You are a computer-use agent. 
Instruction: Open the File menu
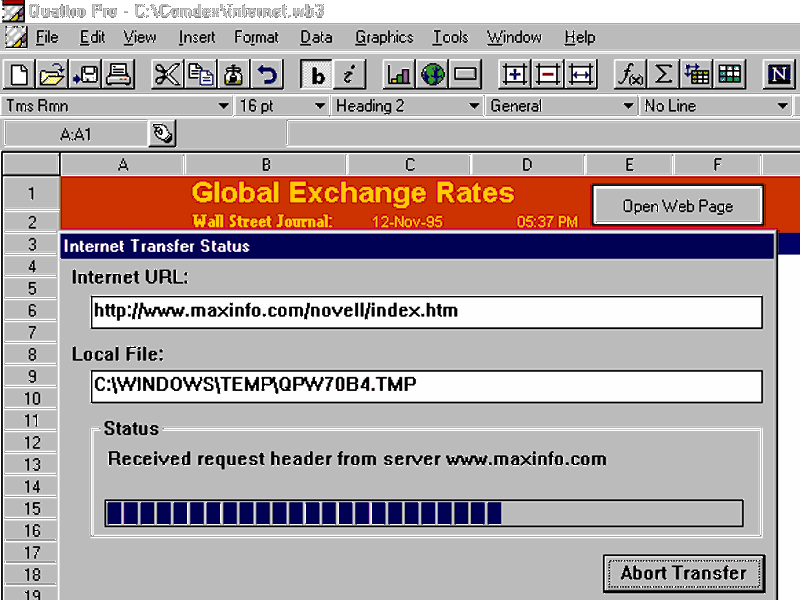click(47, 37)
